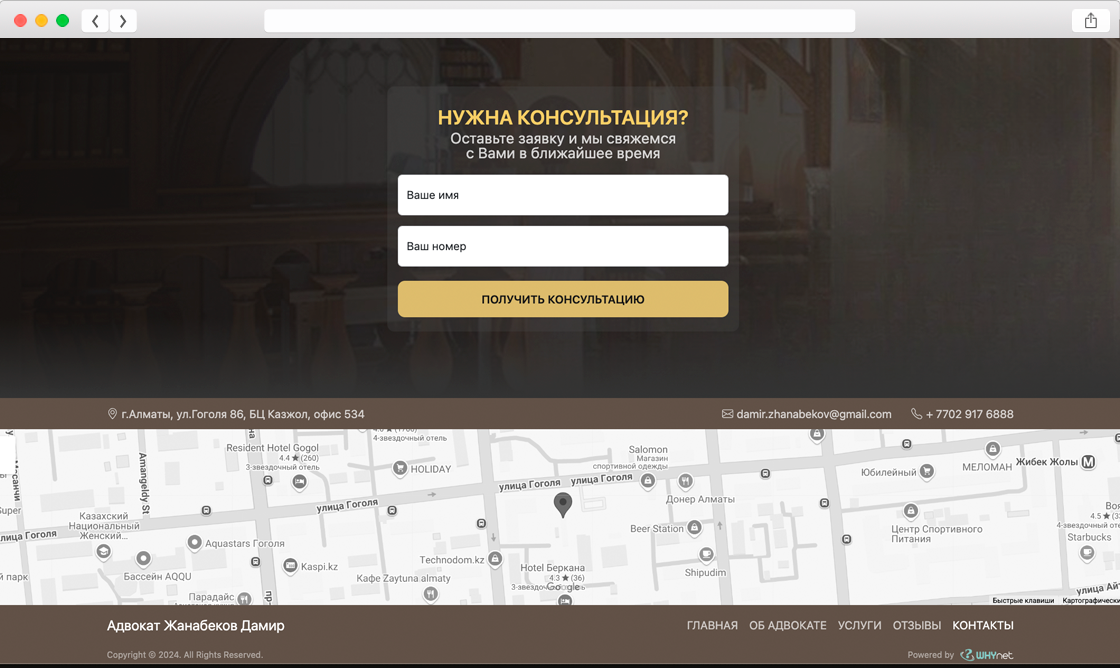Click the HOLIDAY shop marker on map
Viewport: 1120px width, 668px height.
400,468
